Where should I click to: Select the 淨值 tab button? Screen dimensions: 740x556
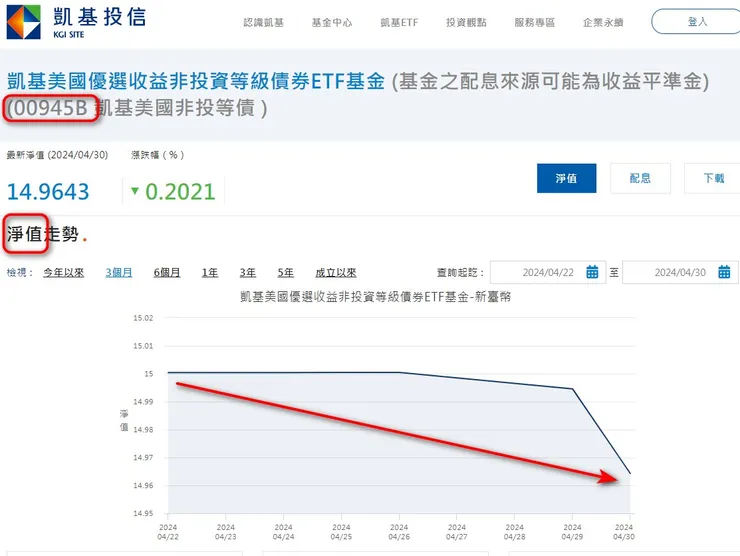pos(566,178)
